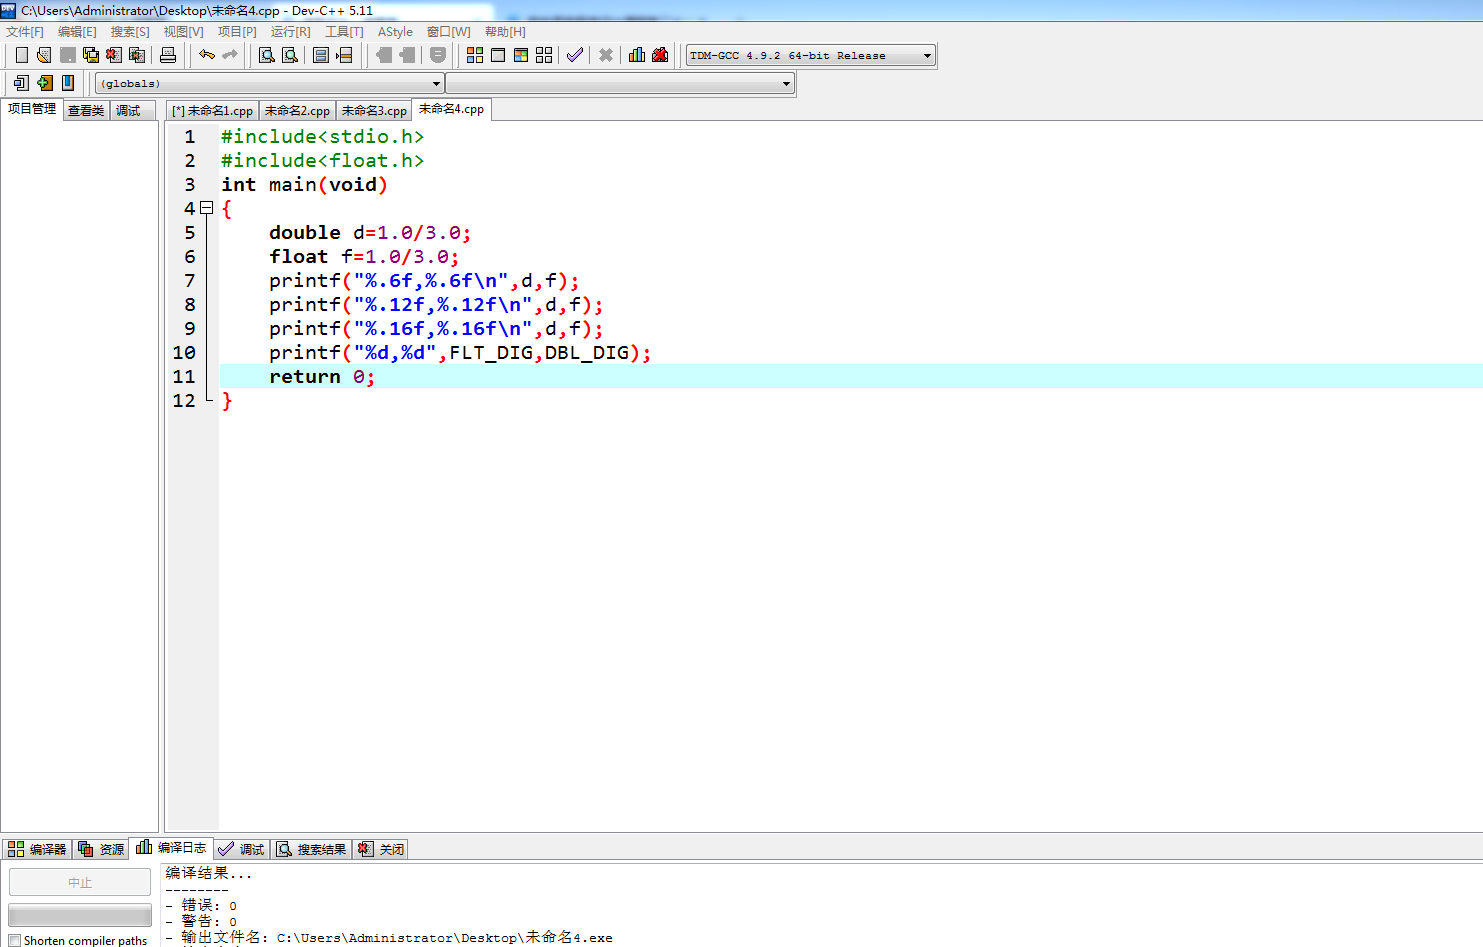1483x947 pixels.
Task: Click the double d=1.0/3.0; code line
Action: [x=369, y=232]
